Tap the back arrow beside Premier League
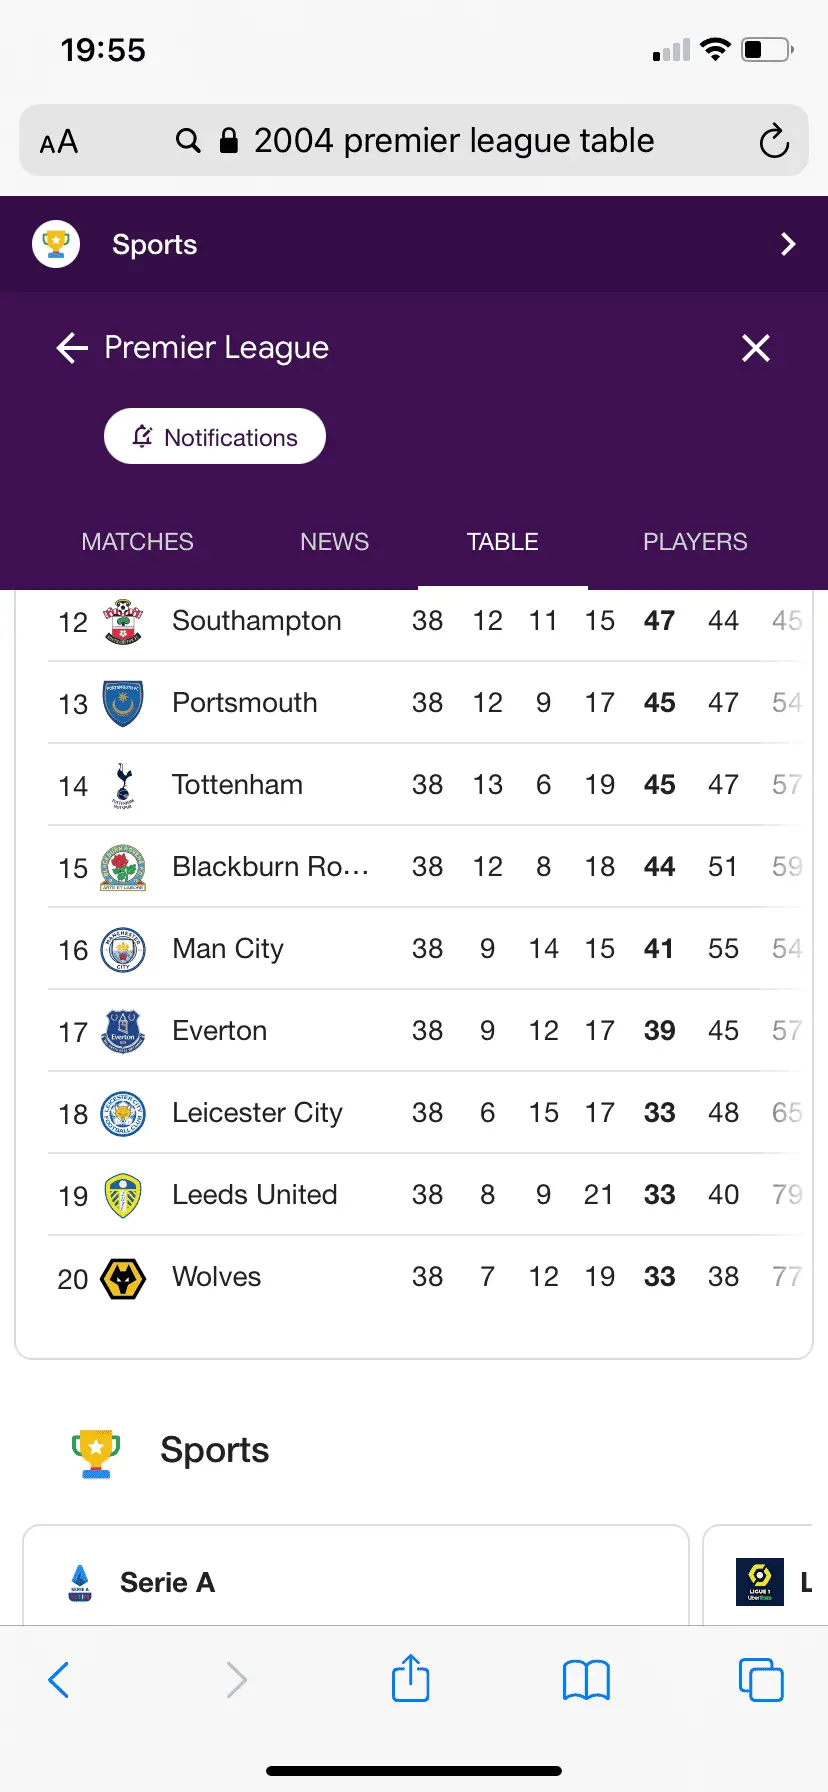The height and width of the screenshot is (1792, 828). coord(72,348)
